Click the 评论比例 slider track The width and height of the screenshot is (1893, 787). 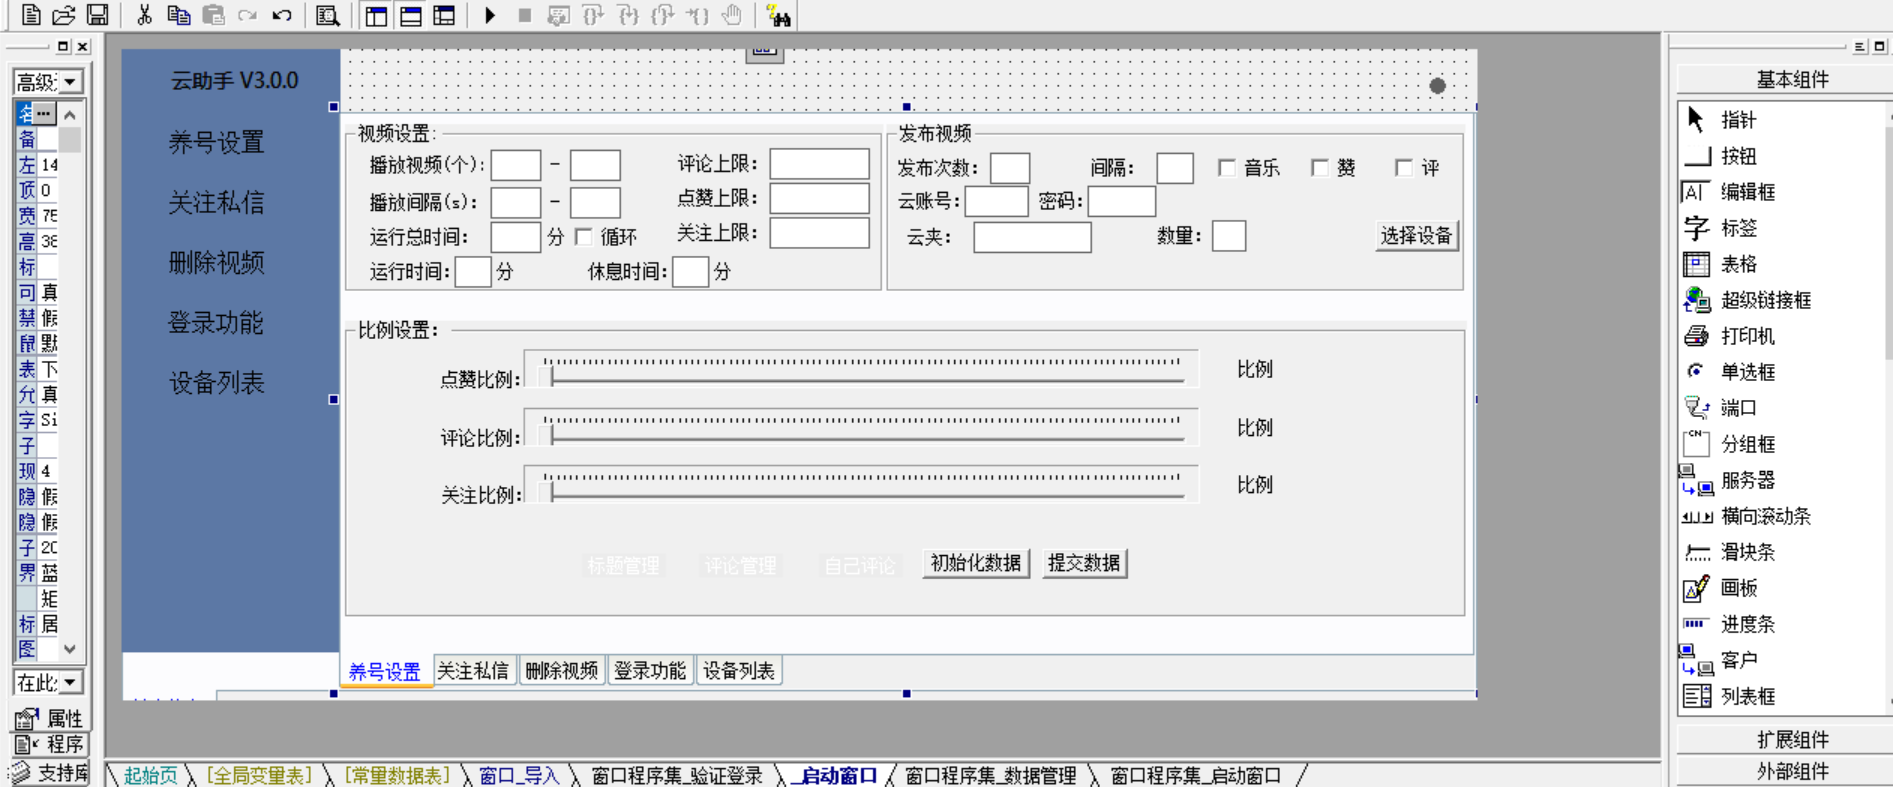click(x=861, y=428)
